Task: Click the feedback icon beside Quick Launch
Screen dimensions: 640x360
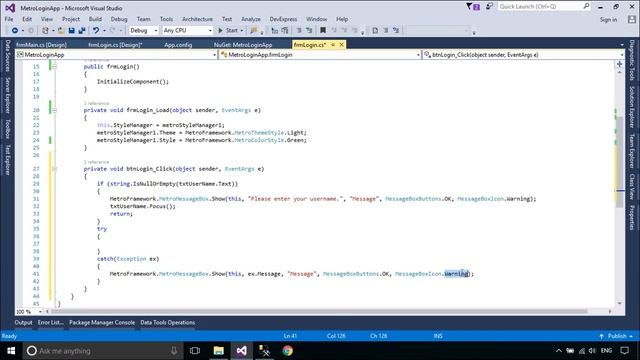Action: tap(489, 7)
